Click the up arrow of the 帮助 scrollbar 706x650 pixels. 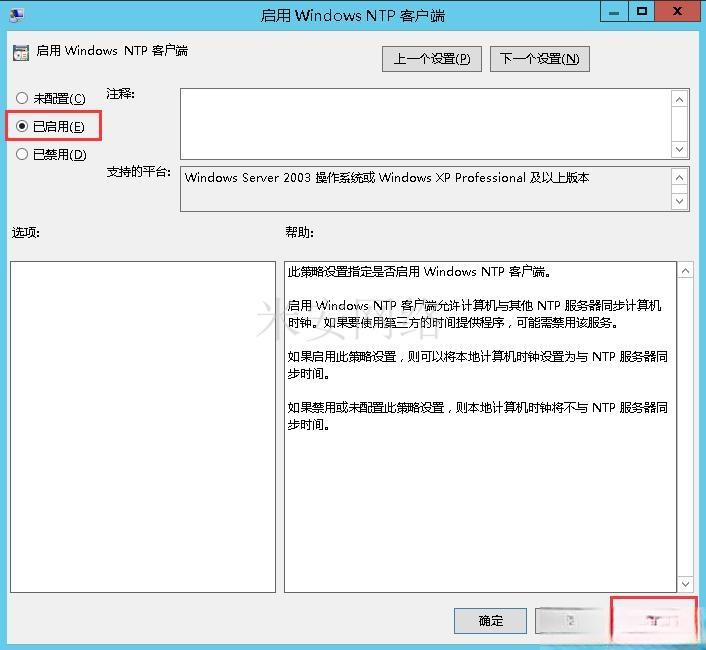[x=685, y=271]
